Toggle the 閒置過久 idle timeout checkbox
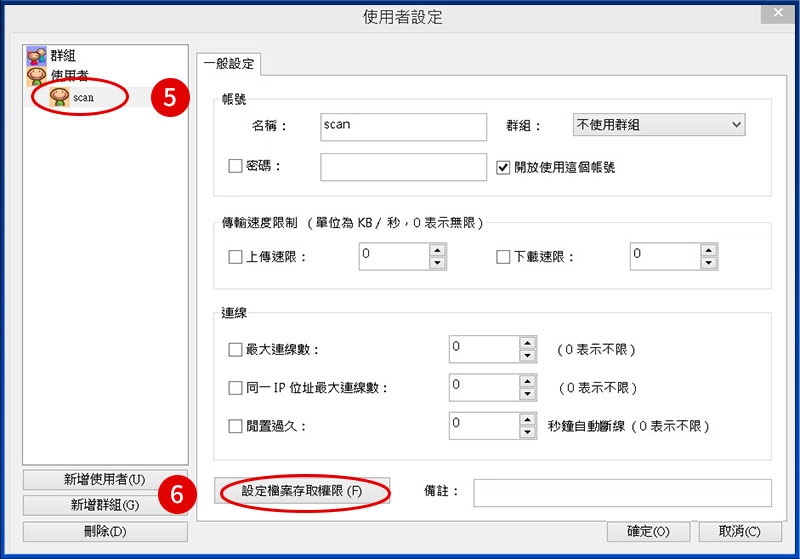 pyautogui.click(x=235, y=426)
